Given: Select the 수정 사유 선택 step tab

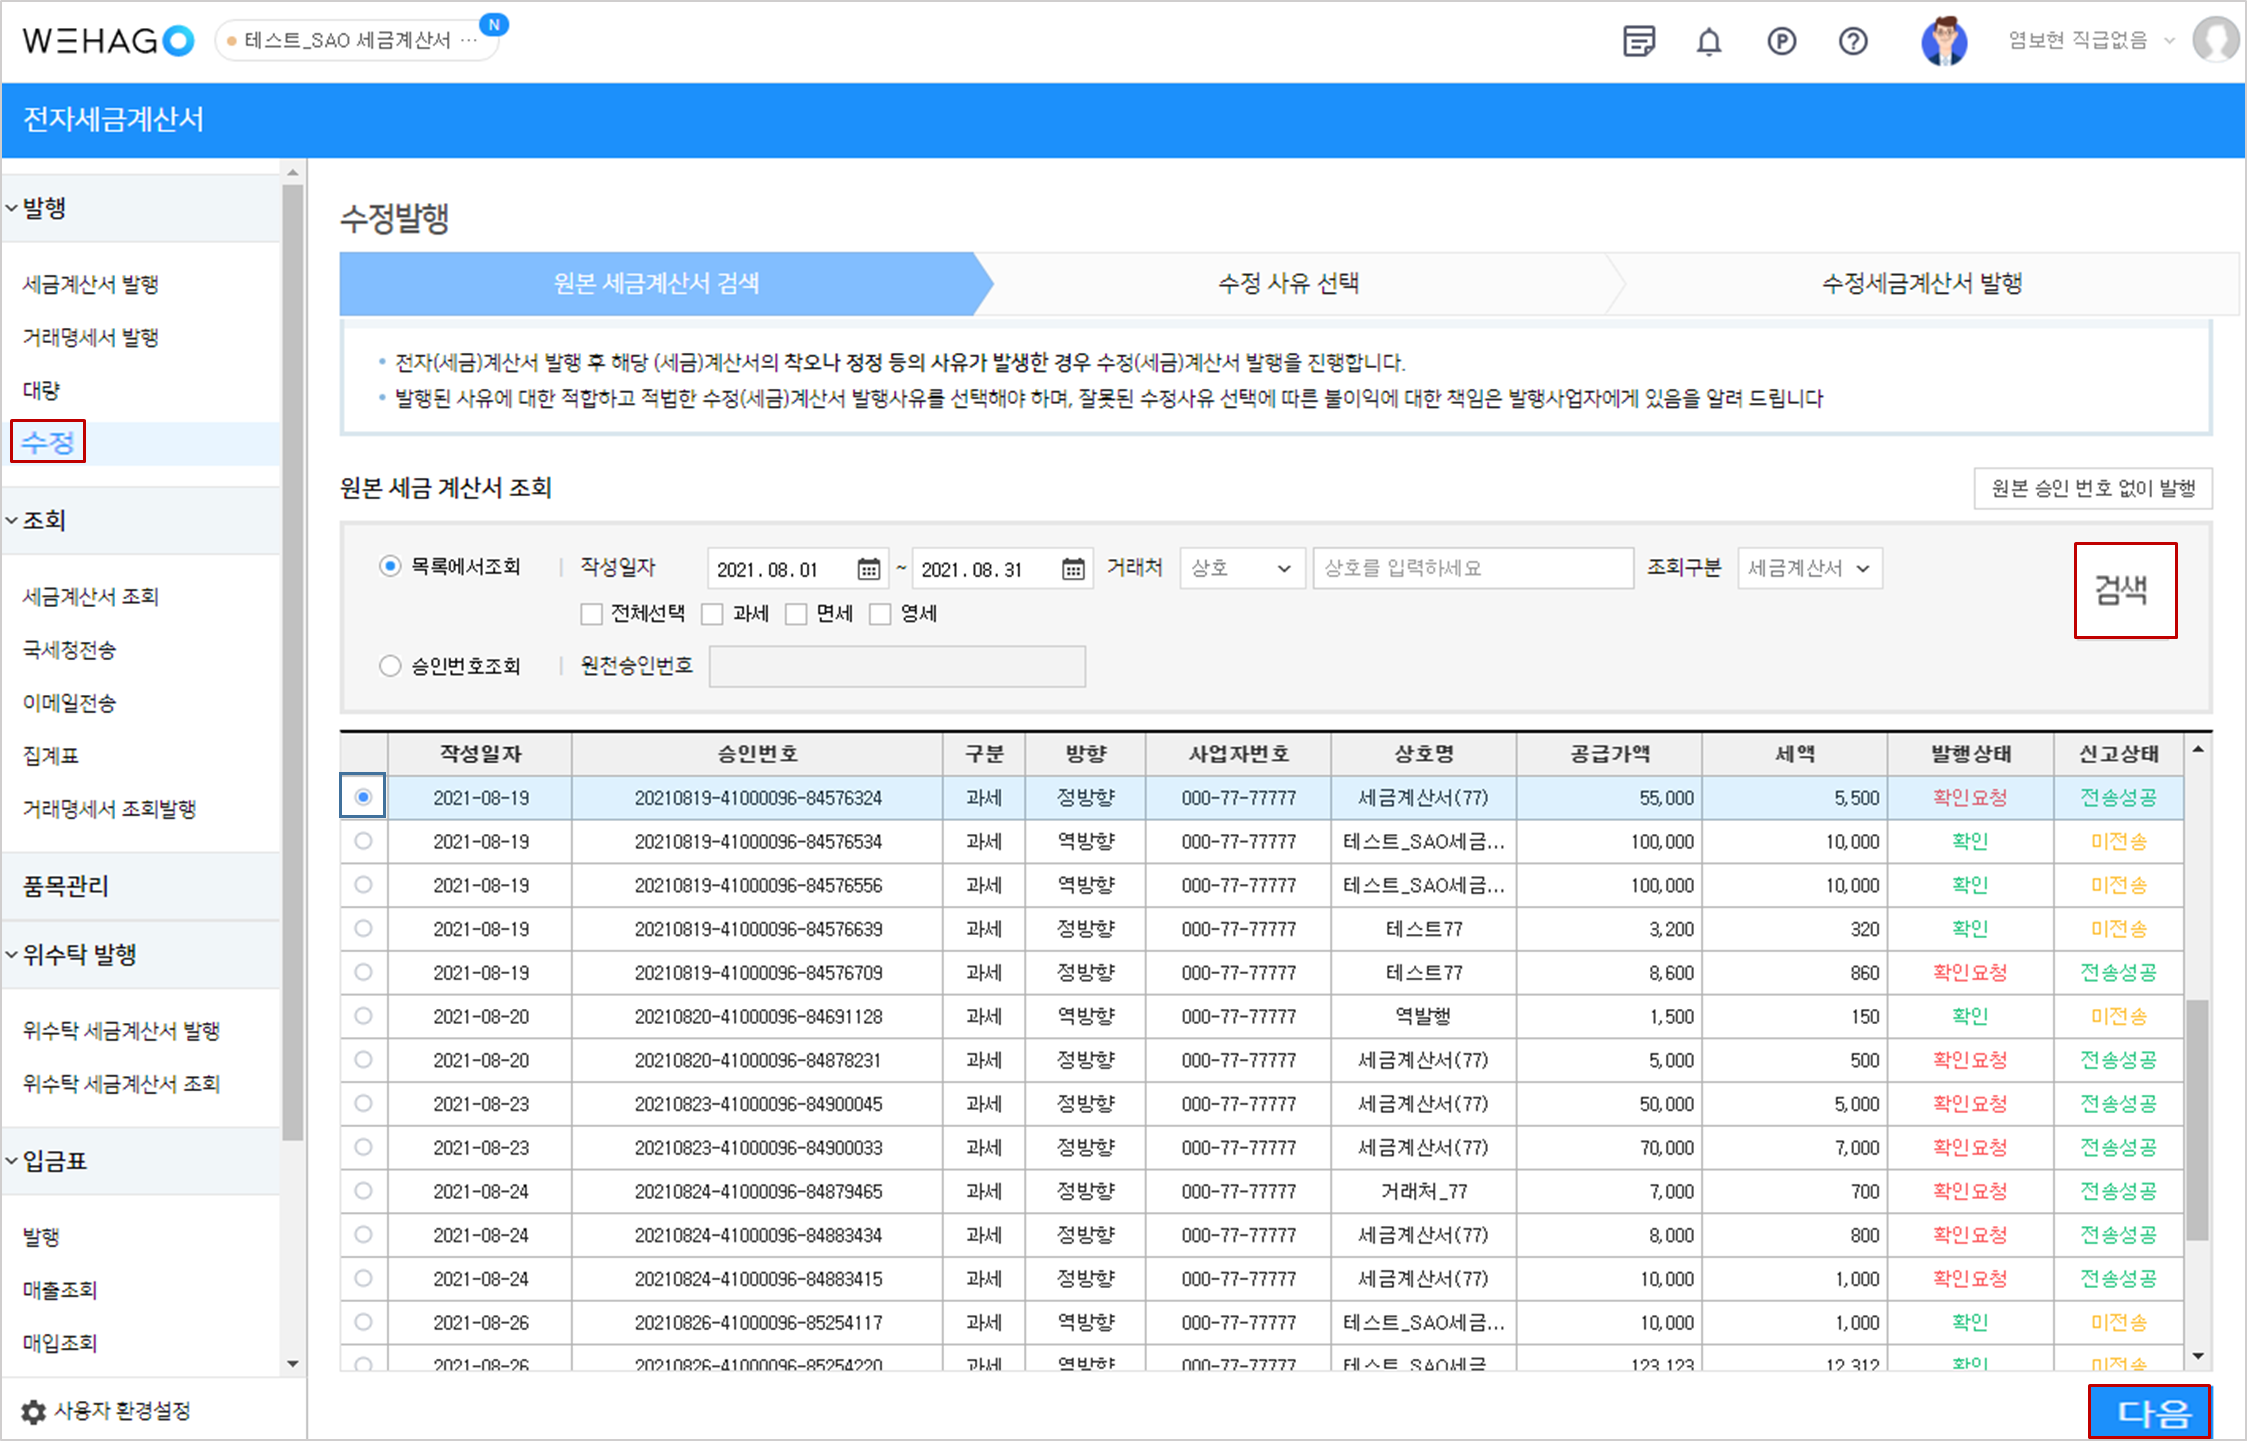Looking at the screenshot, I should tap(1288, 284).
